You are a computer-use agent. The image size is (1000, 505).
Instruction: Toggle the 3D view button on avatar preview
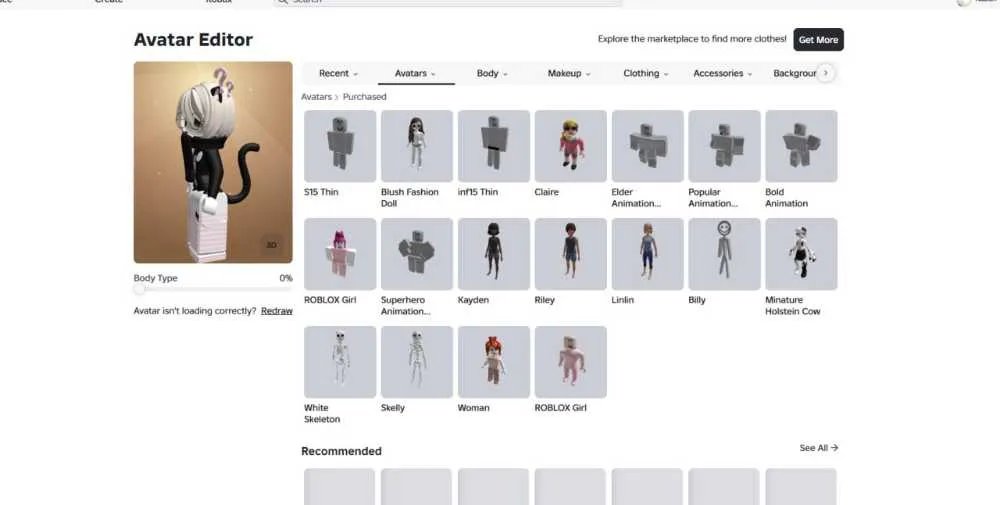[x=271, y=245]
